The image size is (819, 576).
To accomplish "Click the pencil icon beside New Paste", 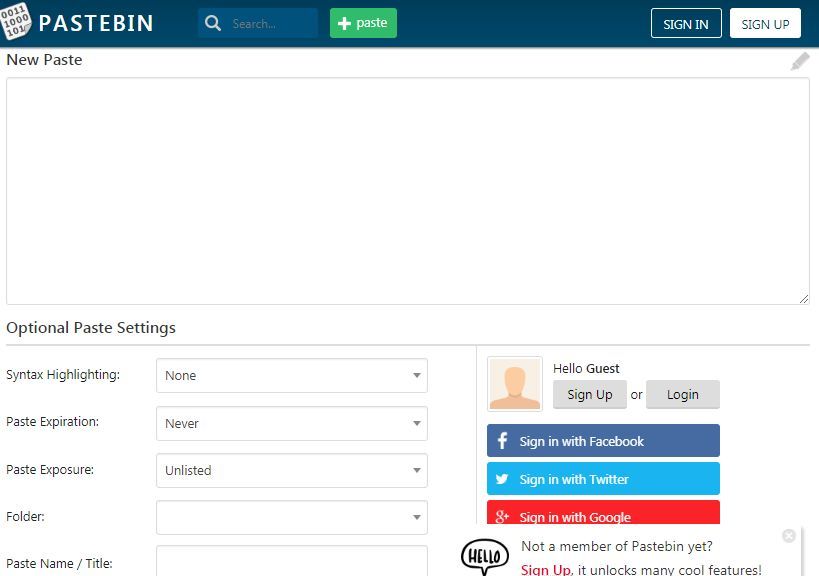I will (x=800, y=62).
